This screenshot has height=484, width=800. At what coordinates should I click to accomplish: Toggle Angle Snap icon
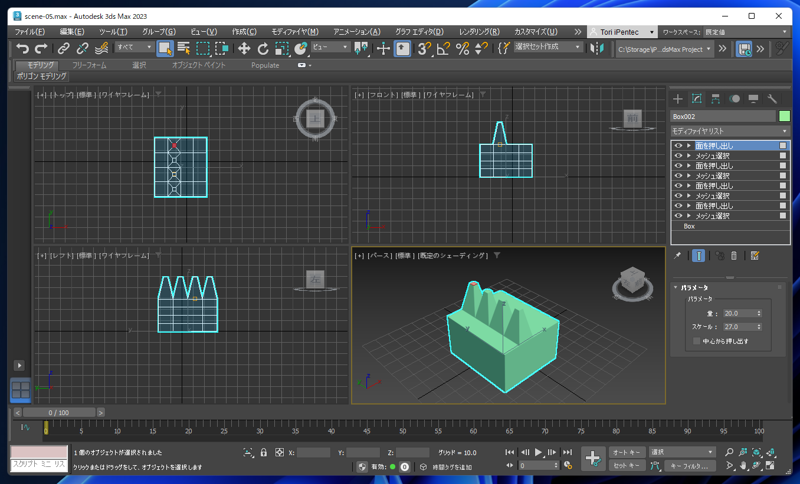(x=443, y=48)
